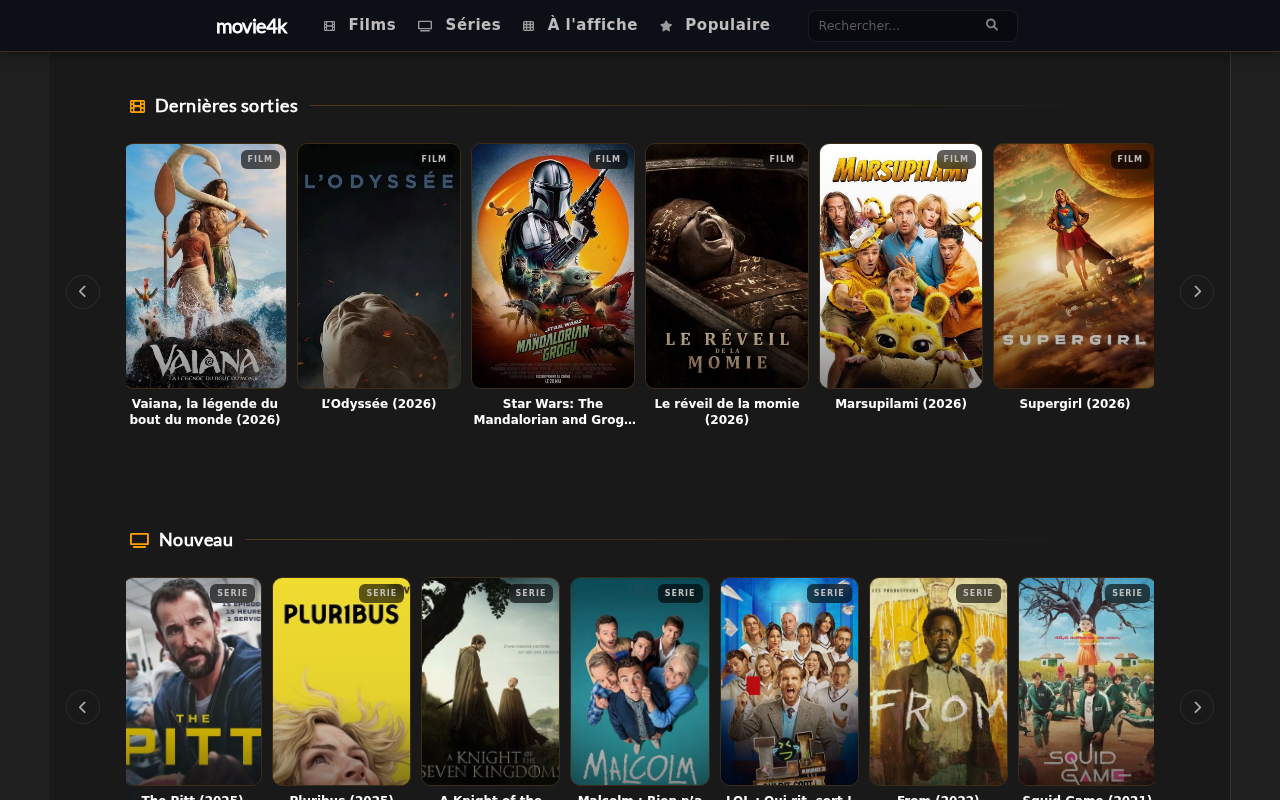Click the movie4k logo
This screenshot has height=800, width=1280.
click(x=252, y=26)
